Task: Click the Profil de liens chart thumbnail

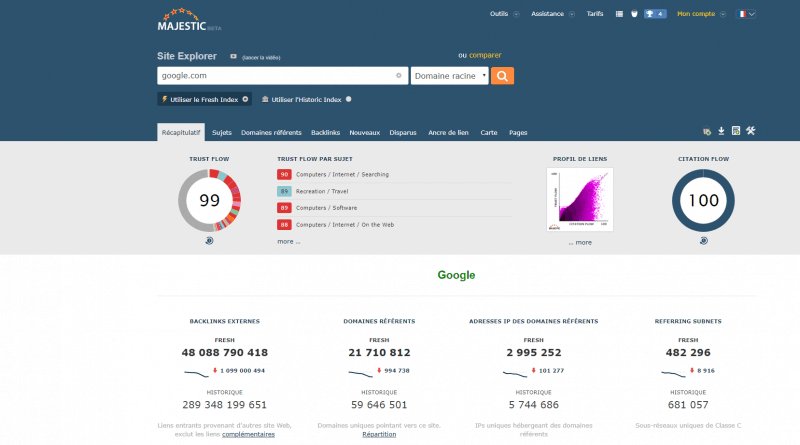Action: click(579, 199)
